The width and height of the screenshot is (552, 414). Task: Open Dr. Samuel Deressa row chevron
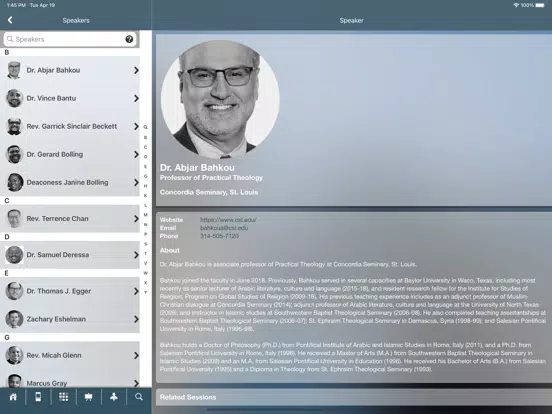pyautogui.click(x=136, y=255)
